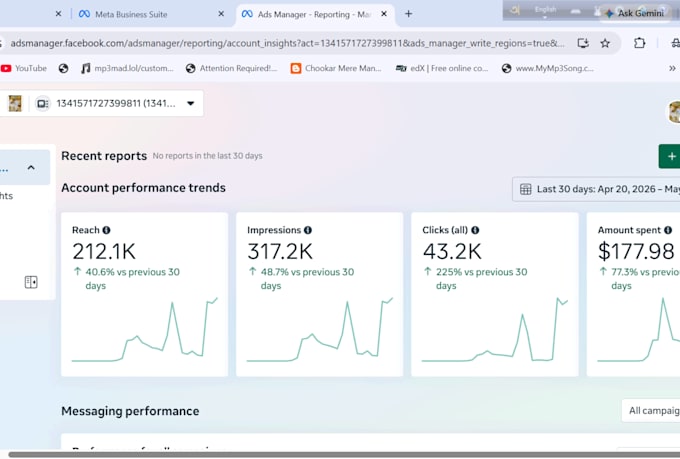The image size is (680, 459).
Task: Open a new browser tab
Action: pyautogui.click(x=408, y=14)
